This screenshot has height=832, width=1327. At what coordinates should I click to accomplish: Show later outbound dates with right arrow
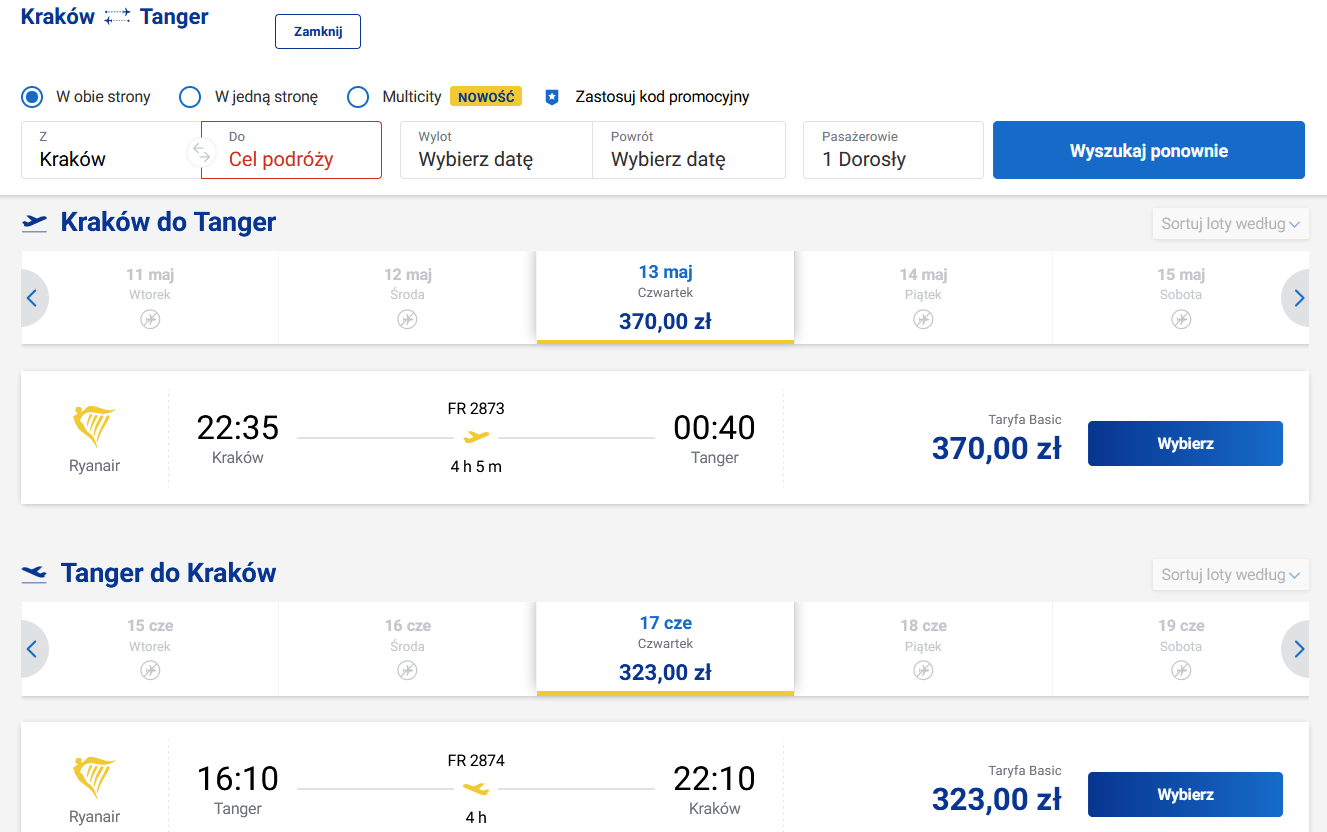(x=1298, y=298)
